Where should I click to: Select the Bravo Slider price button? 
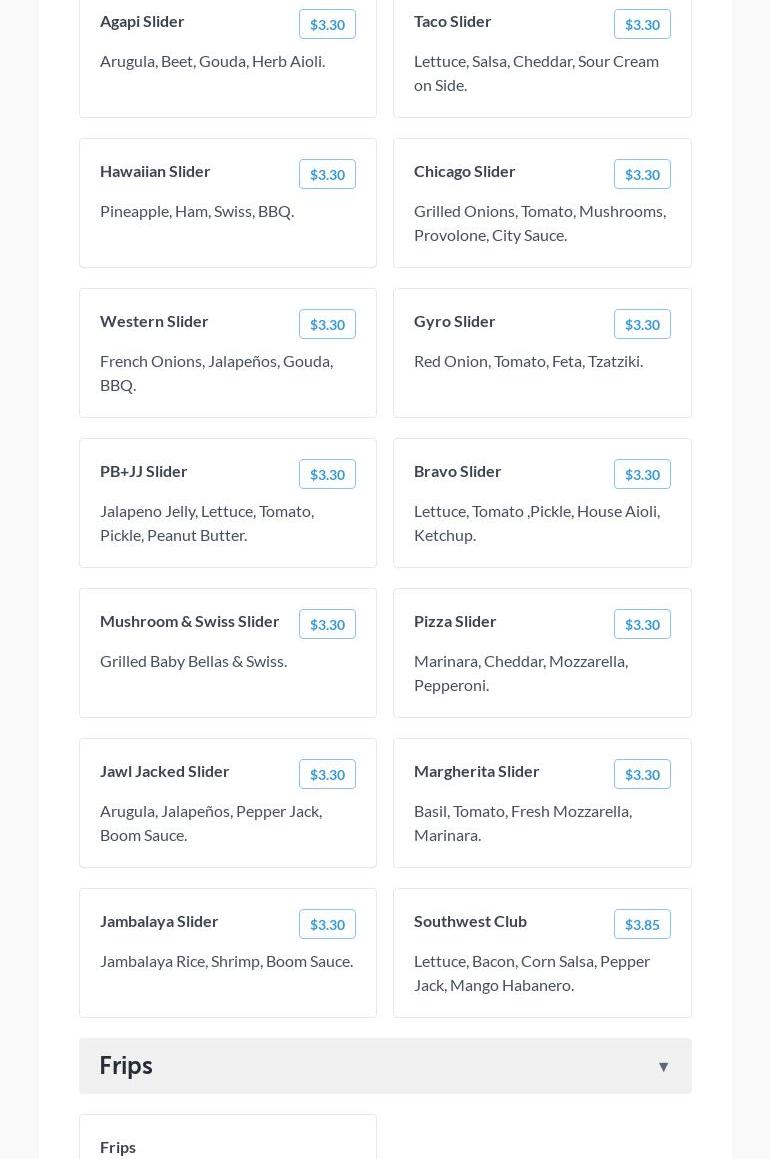(642, 474)
